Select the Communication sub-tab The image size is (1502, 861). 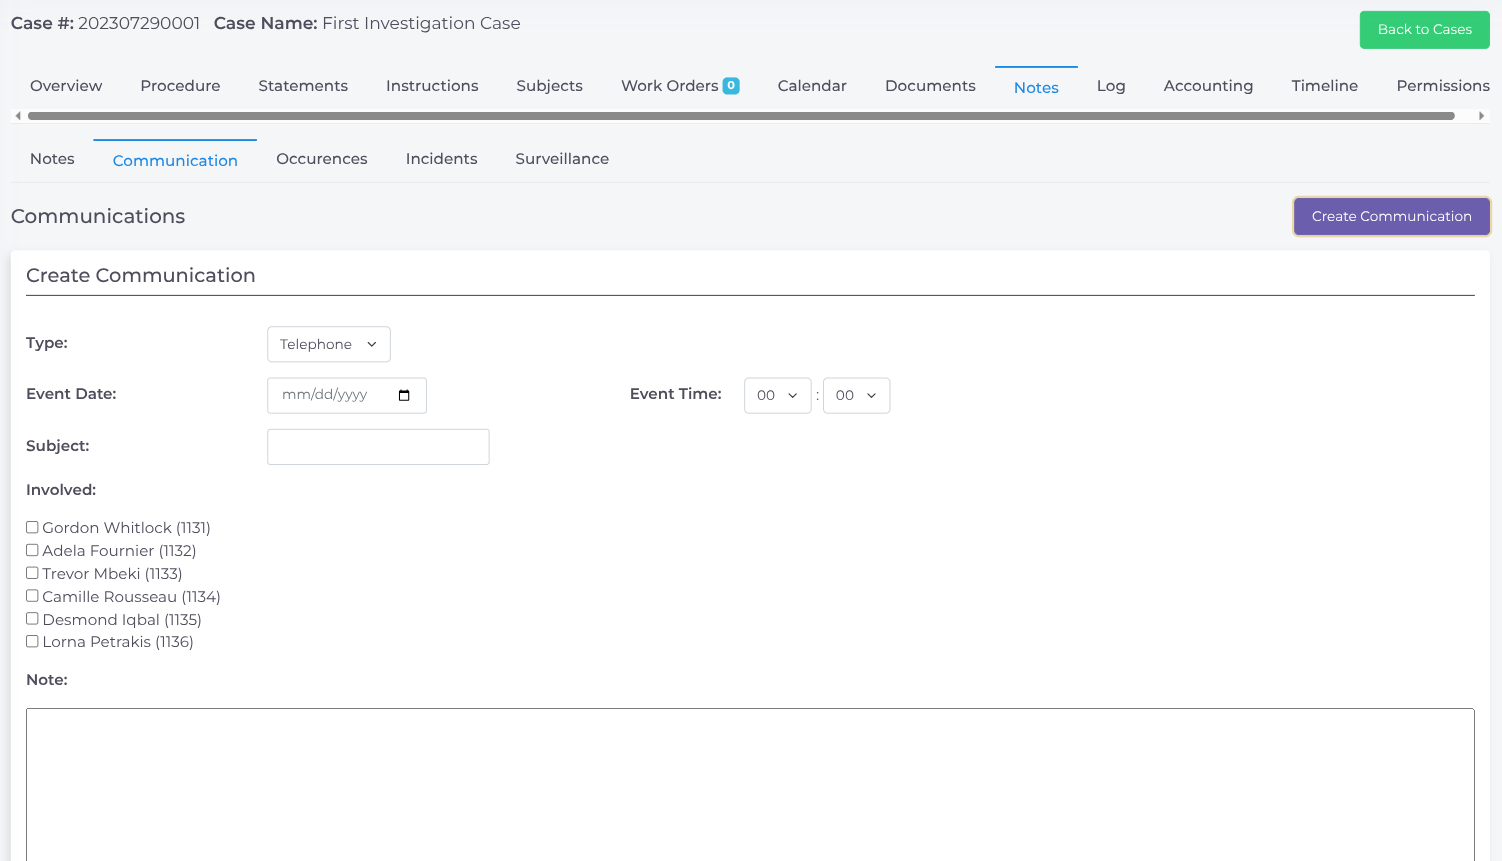click(175, 160)
